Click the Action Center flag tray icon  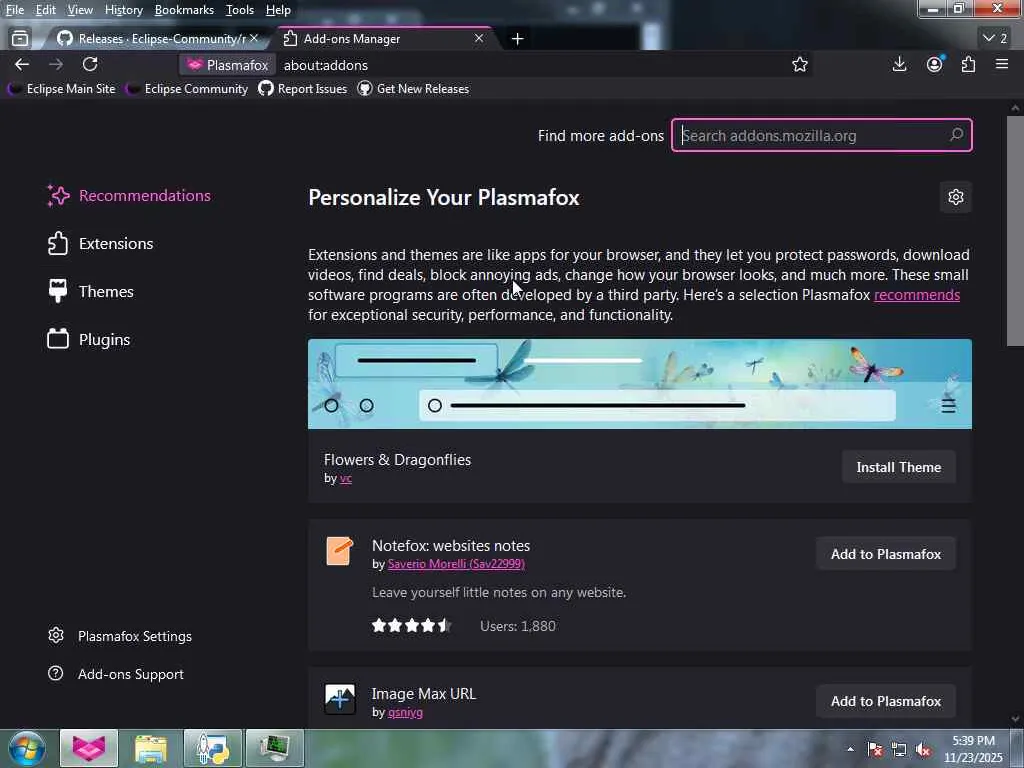point(875,750)
